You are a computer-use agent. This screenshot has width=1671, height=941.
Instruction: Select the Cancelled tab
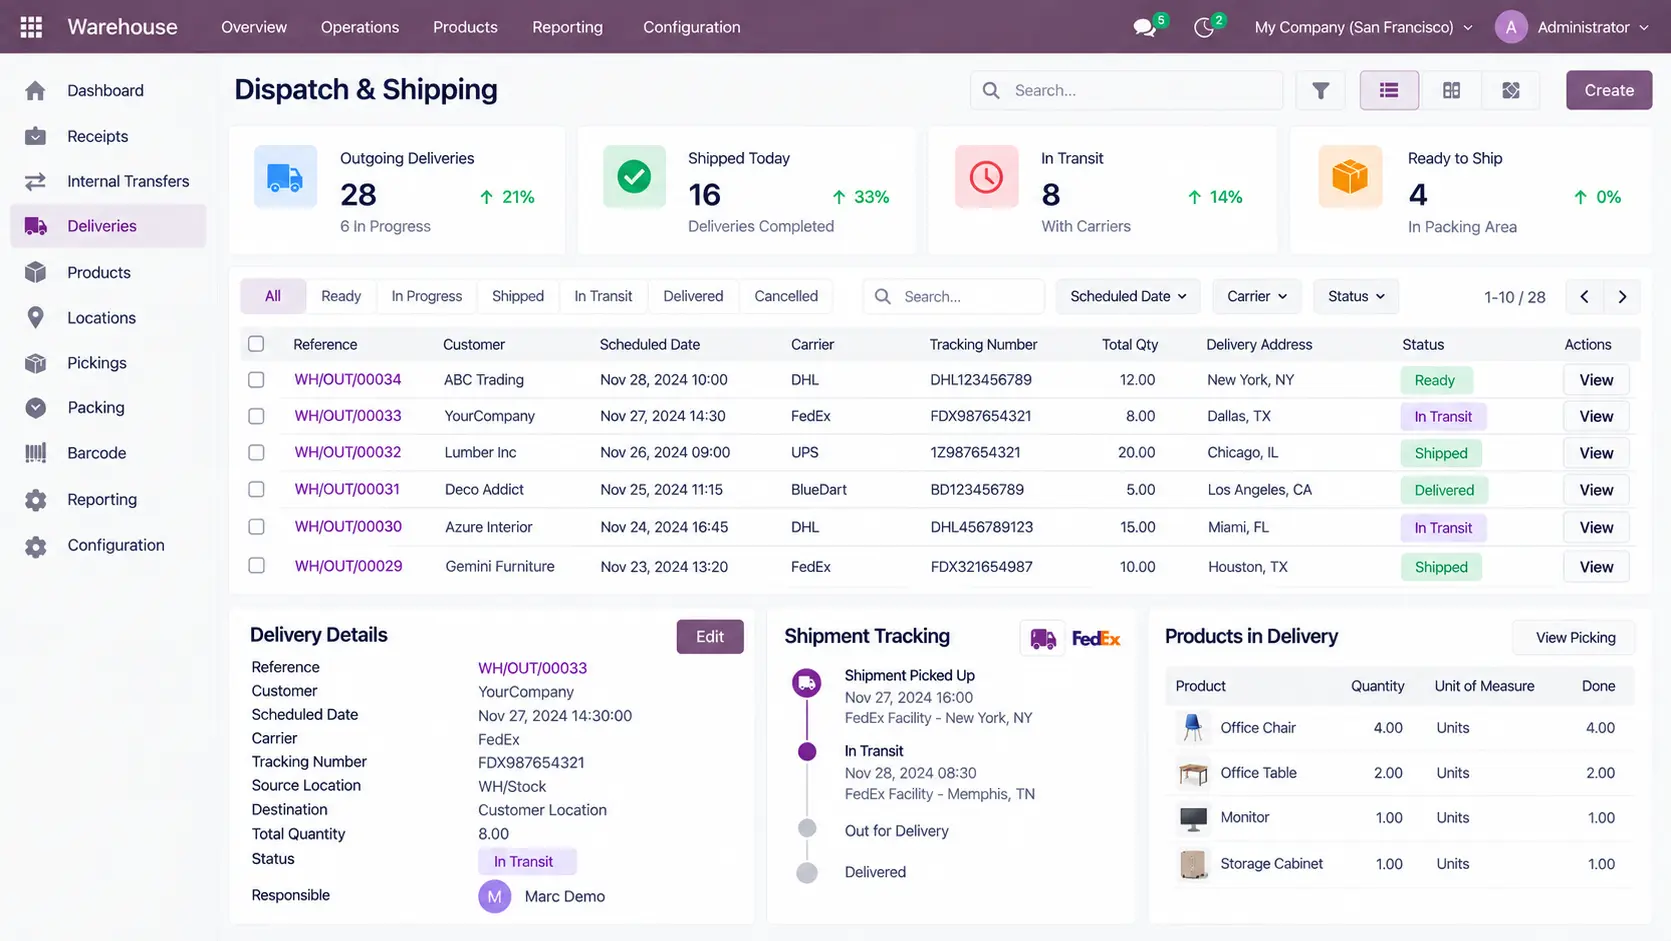point(786,296)
